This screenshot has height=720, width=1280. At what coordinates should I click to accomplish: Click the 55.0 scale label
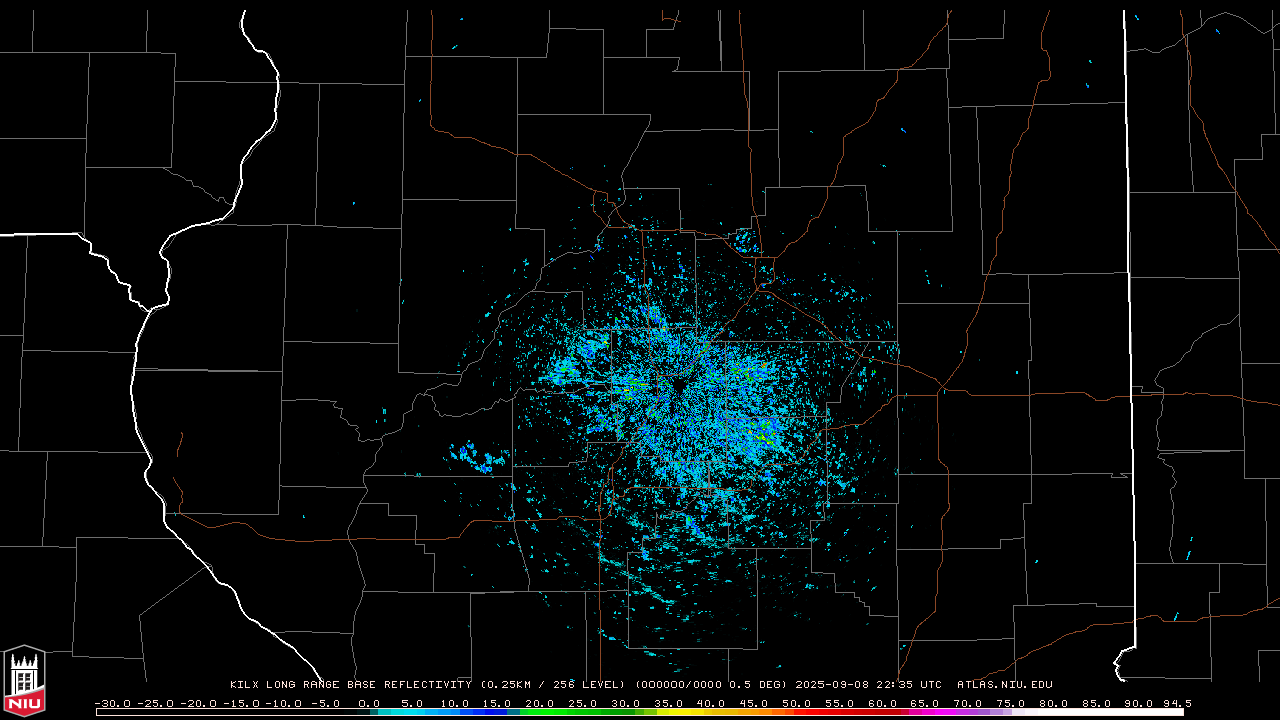840,703
